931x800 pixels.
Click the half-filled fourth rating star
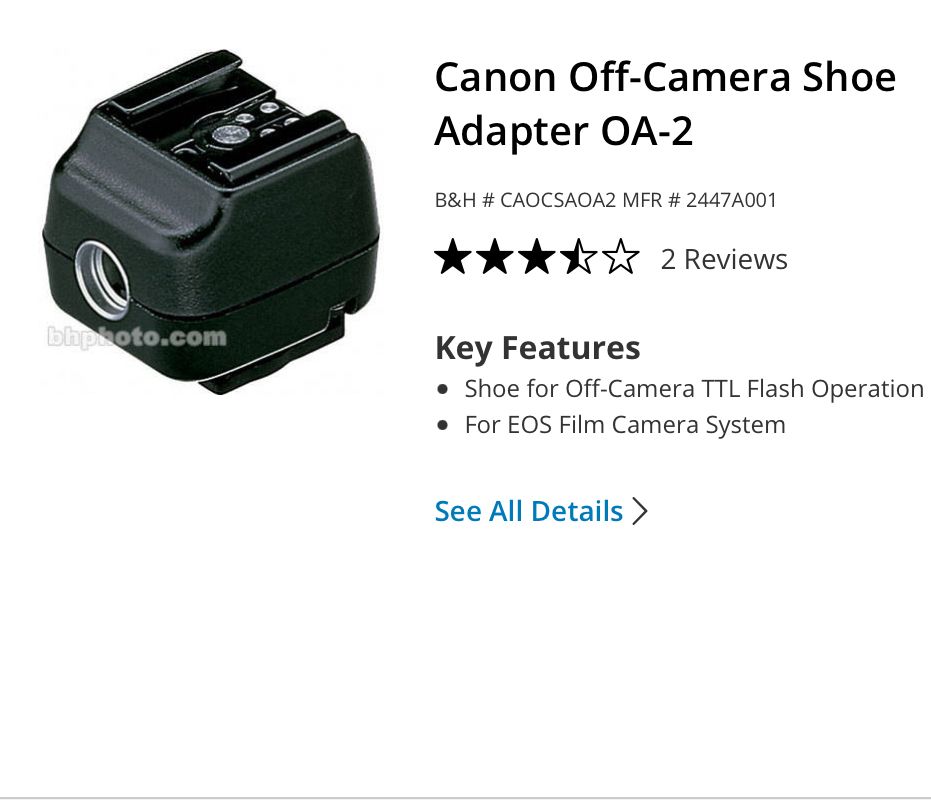click(579, 257)
